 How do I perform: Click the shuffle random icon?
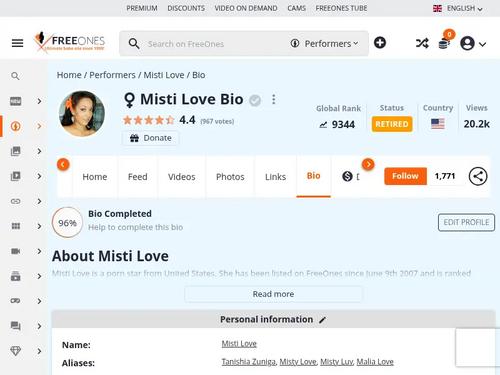pos(422,43)
